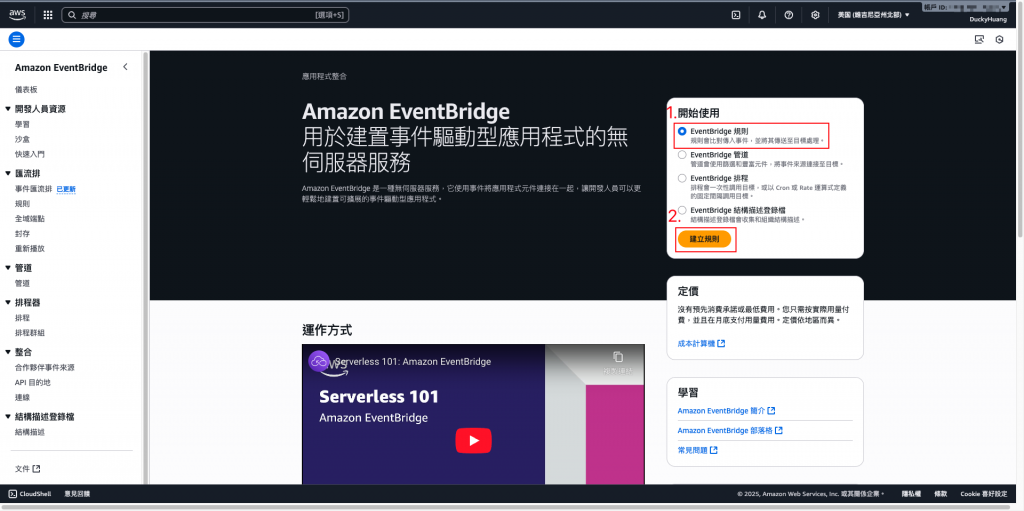Open the services grid menu icon
The width and height of the screenshot is (1024, 511).
pos(48,15)
